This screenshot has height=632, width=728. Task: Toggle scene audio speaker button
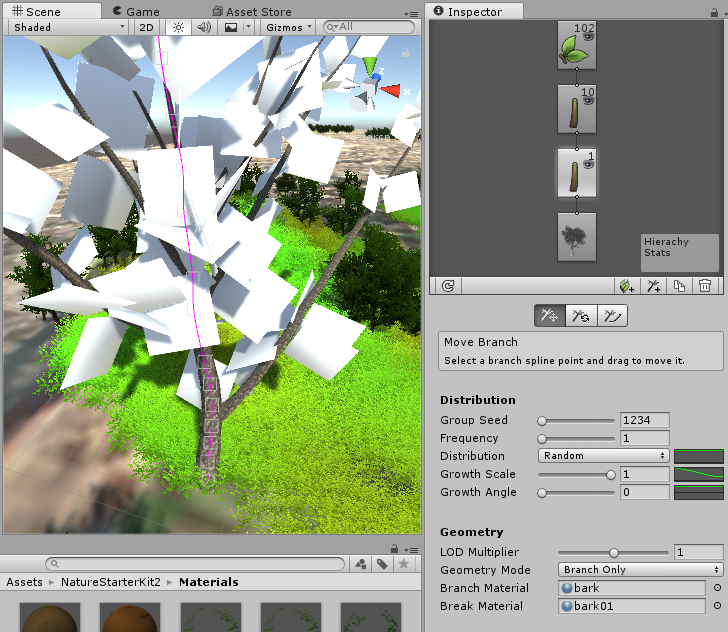(204, 27)
